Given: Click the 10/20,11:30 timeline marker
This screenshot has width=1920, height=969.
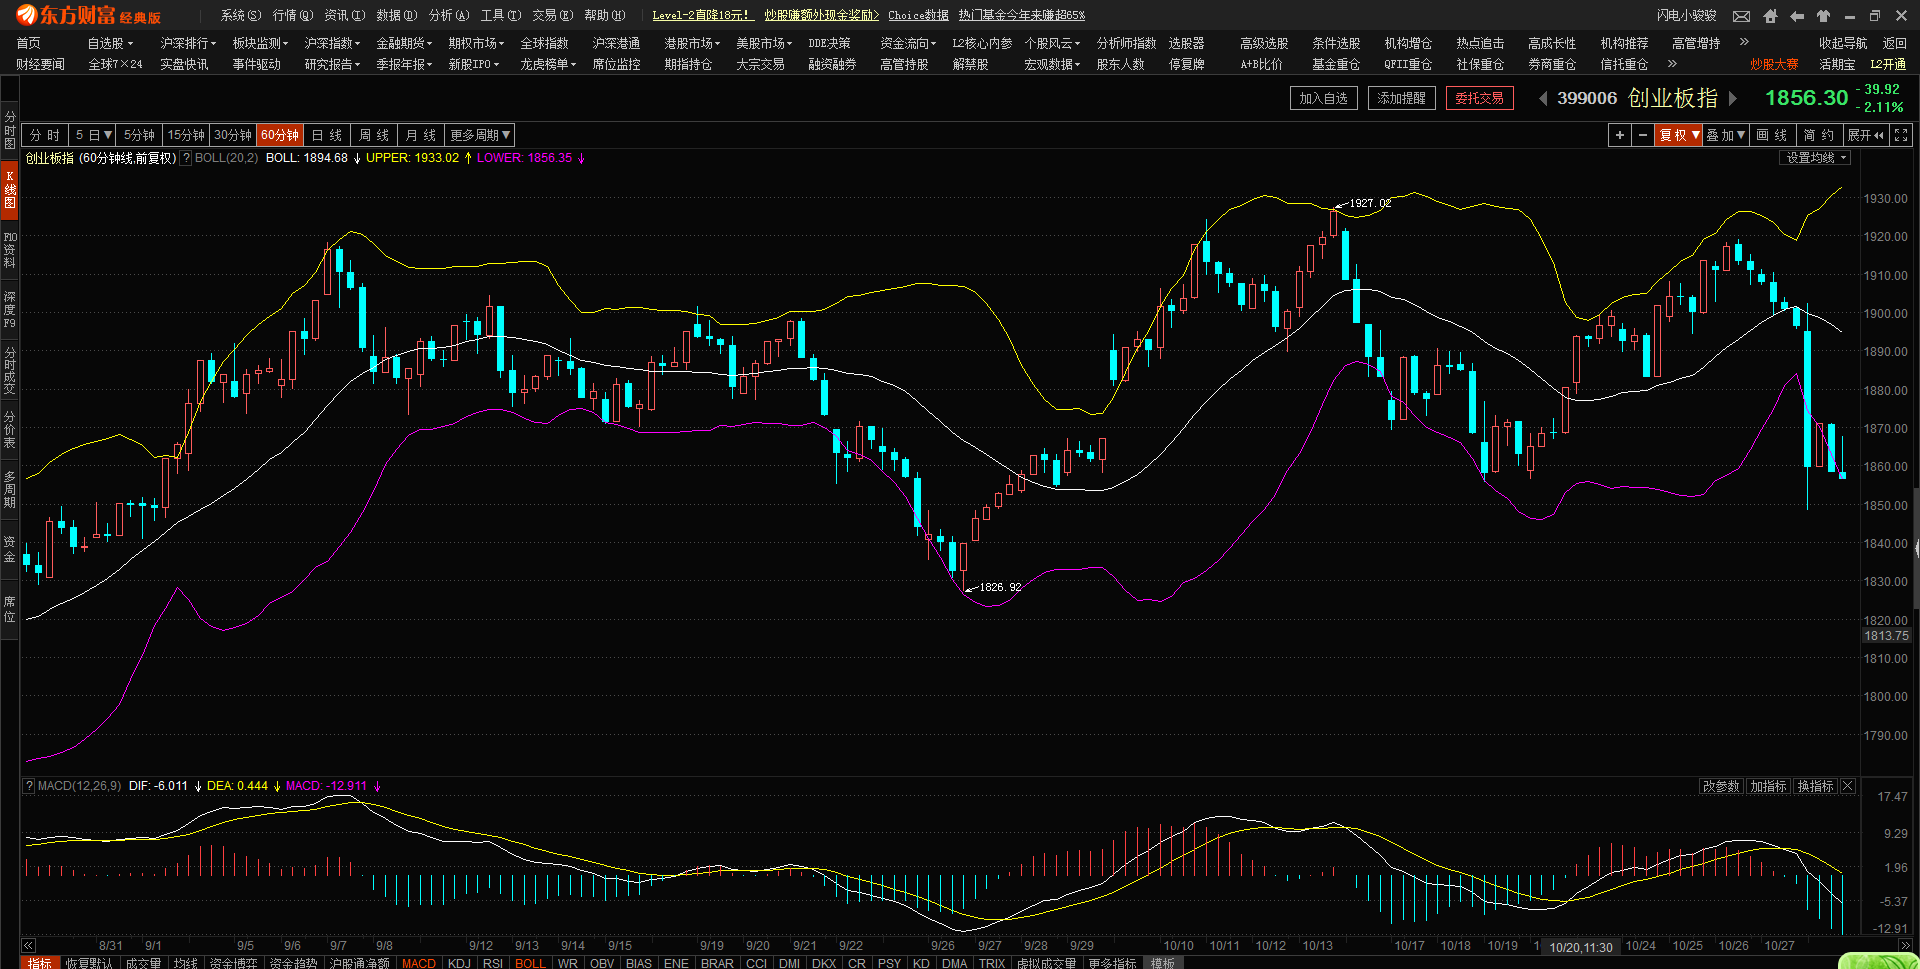Looking at the screenshot, I should [x=1581, y=947].
